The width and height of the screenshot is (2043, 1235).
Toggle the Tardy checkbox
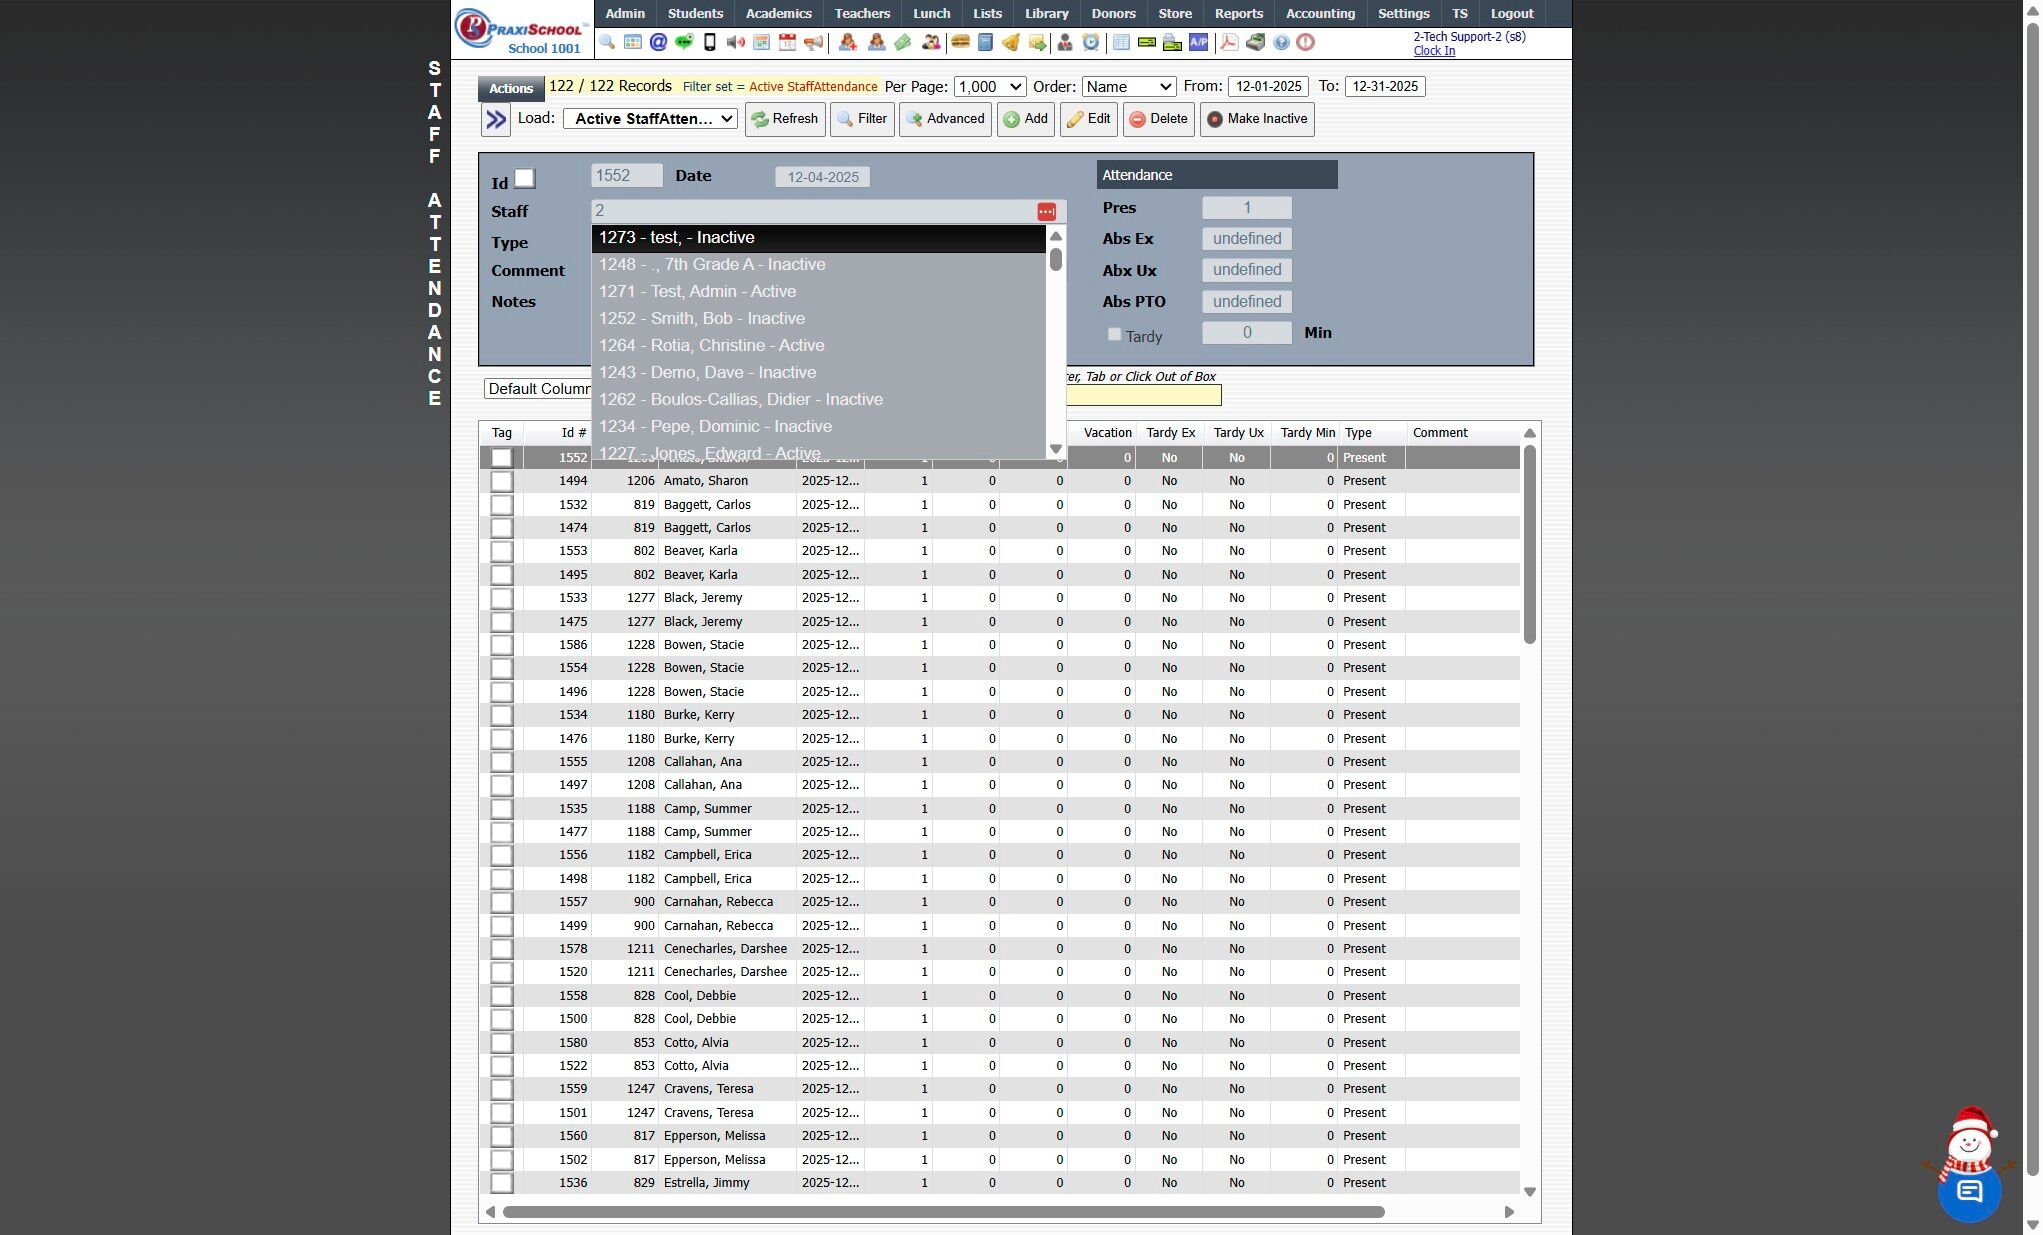[1114, 335]
